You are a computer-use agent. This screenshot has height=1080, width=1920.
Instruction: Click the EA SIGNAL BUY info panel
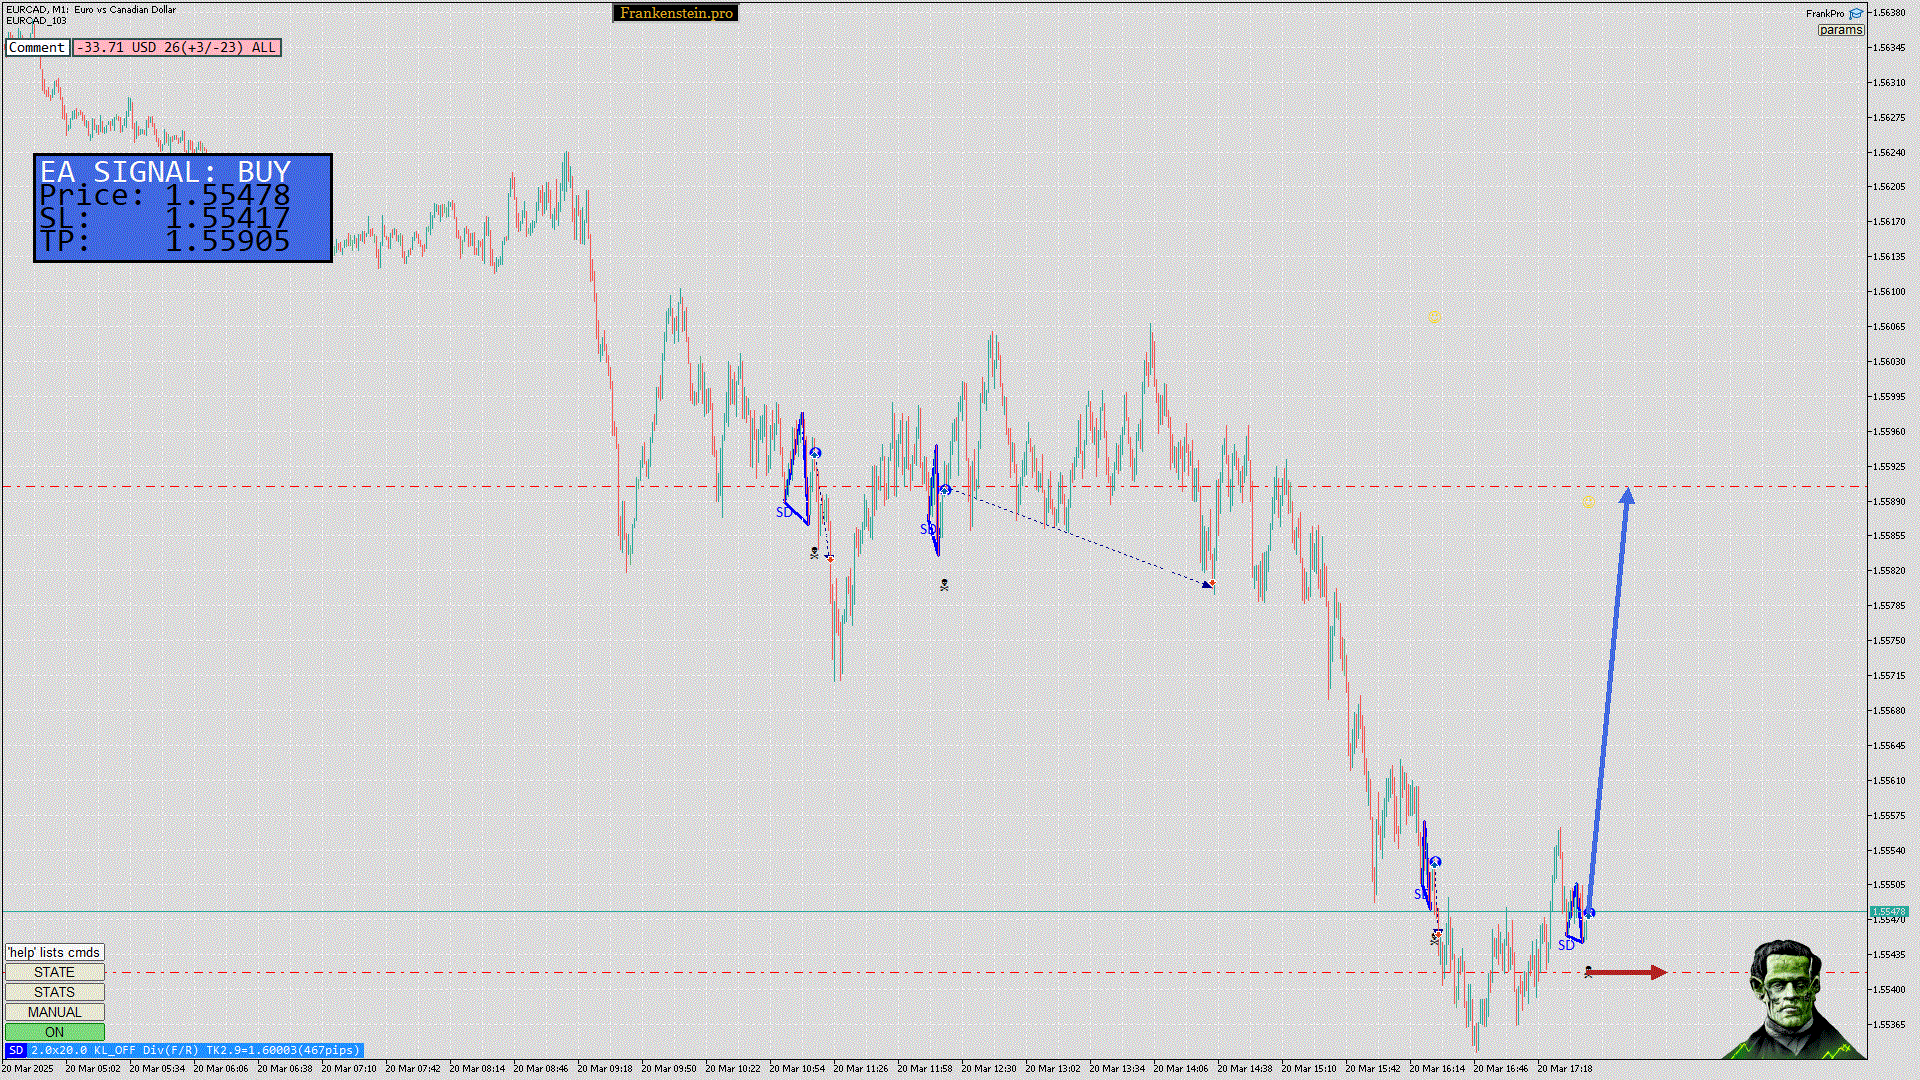(x=183, y=208)
